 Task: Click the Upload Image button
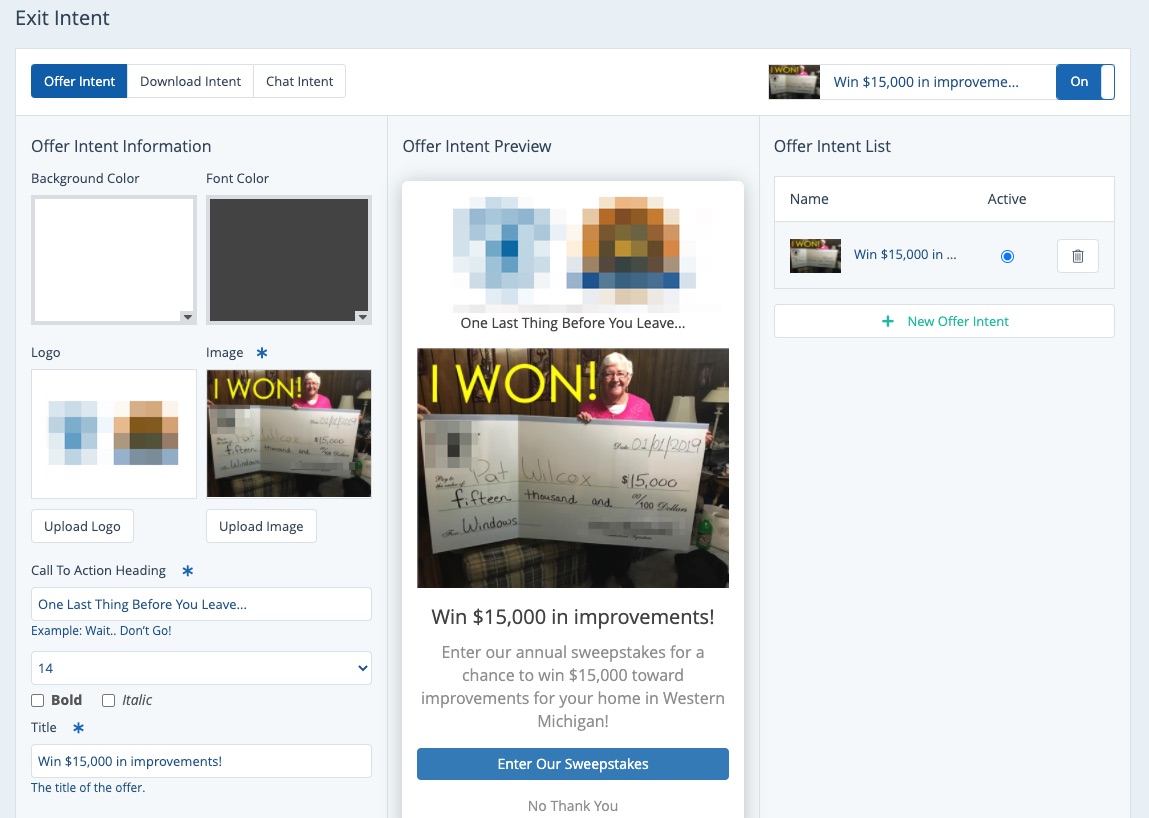click(x=261, y=527)
